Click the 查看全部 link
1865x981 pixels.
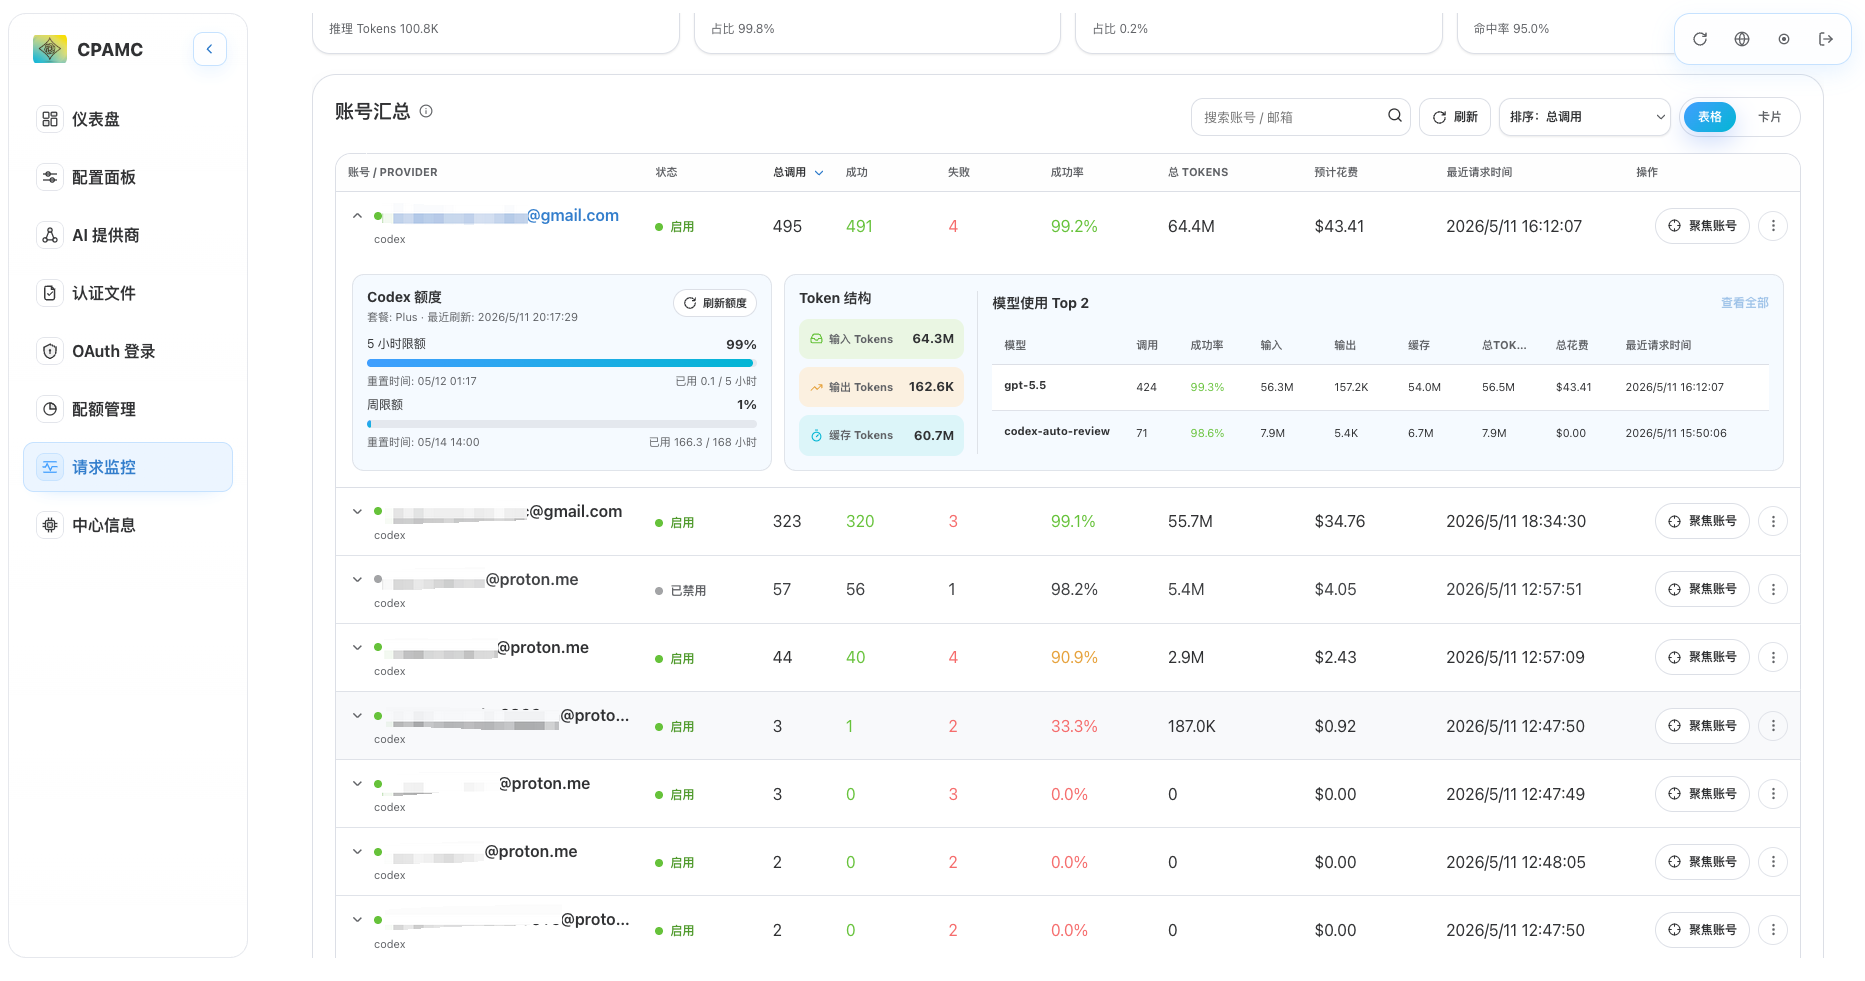point(1744,303)
